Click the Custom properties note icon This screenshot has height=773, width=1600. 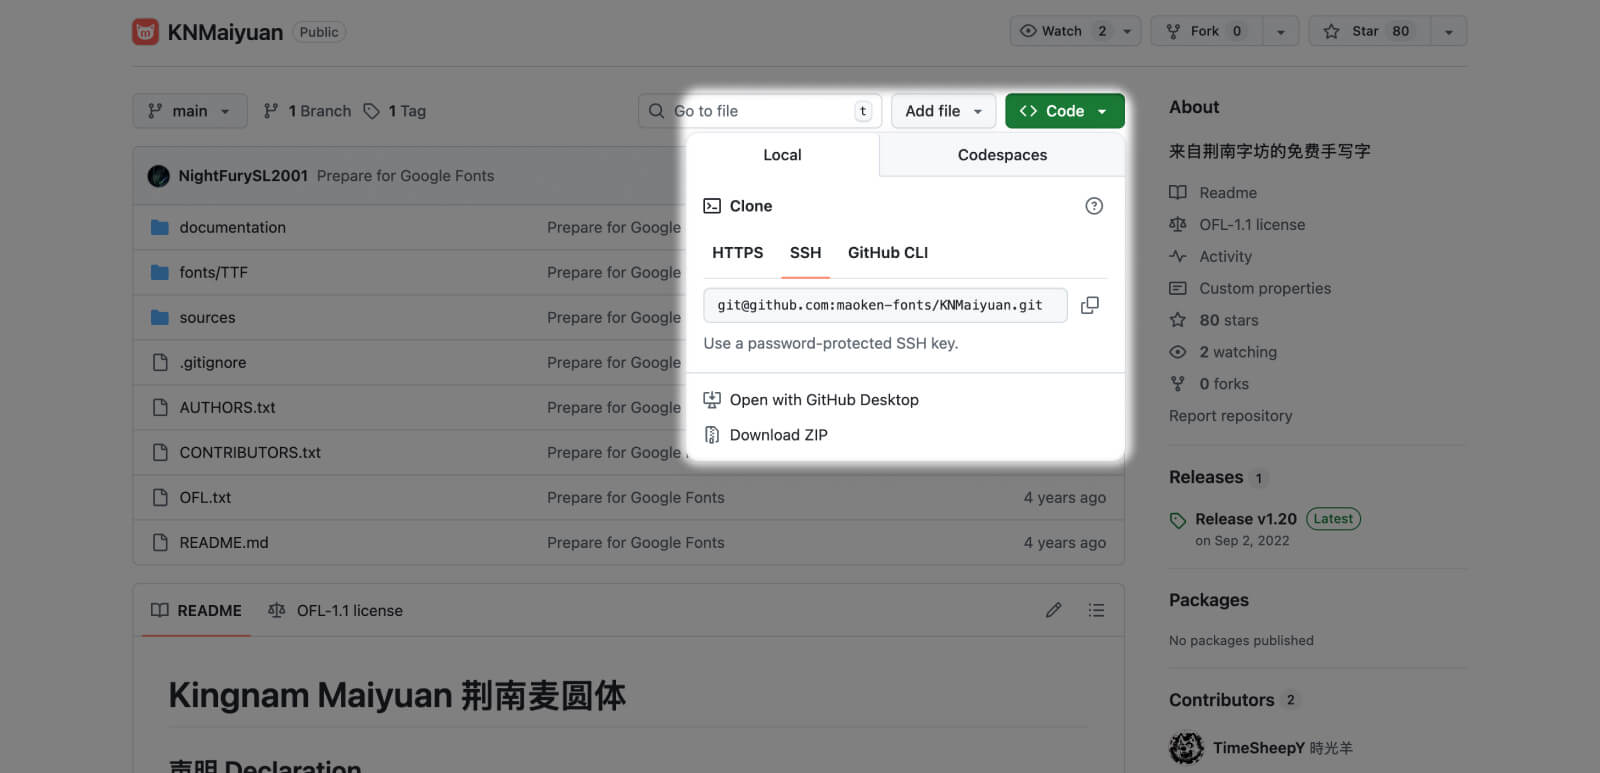(x=1178, y=288)
